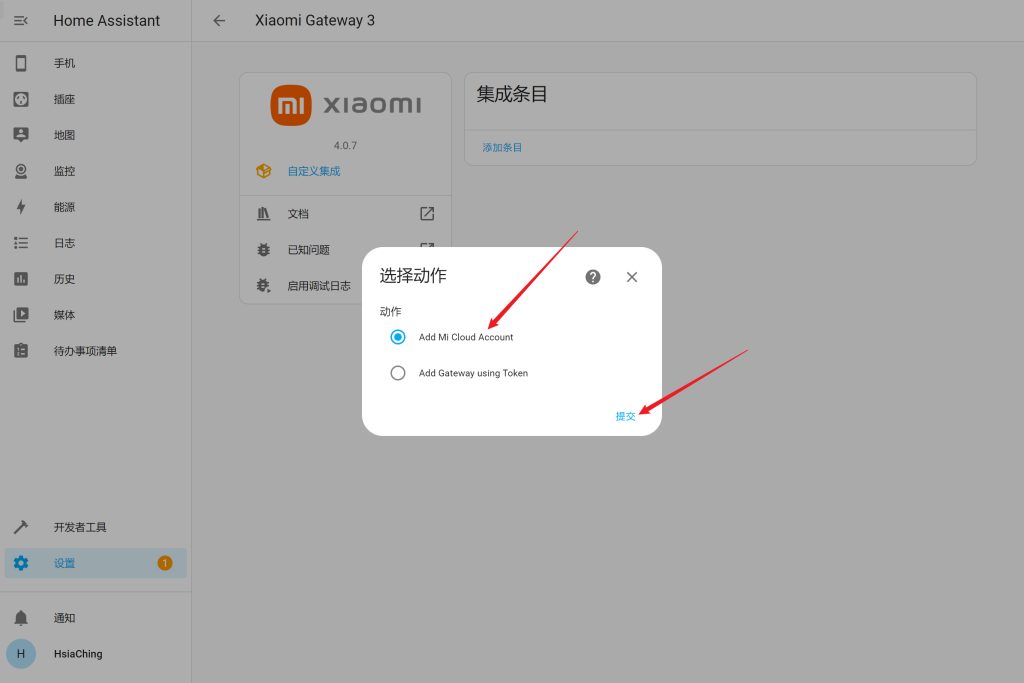Click the Home Assistant title text
The image size is (1024, 683).
click(x=106, y=21)
